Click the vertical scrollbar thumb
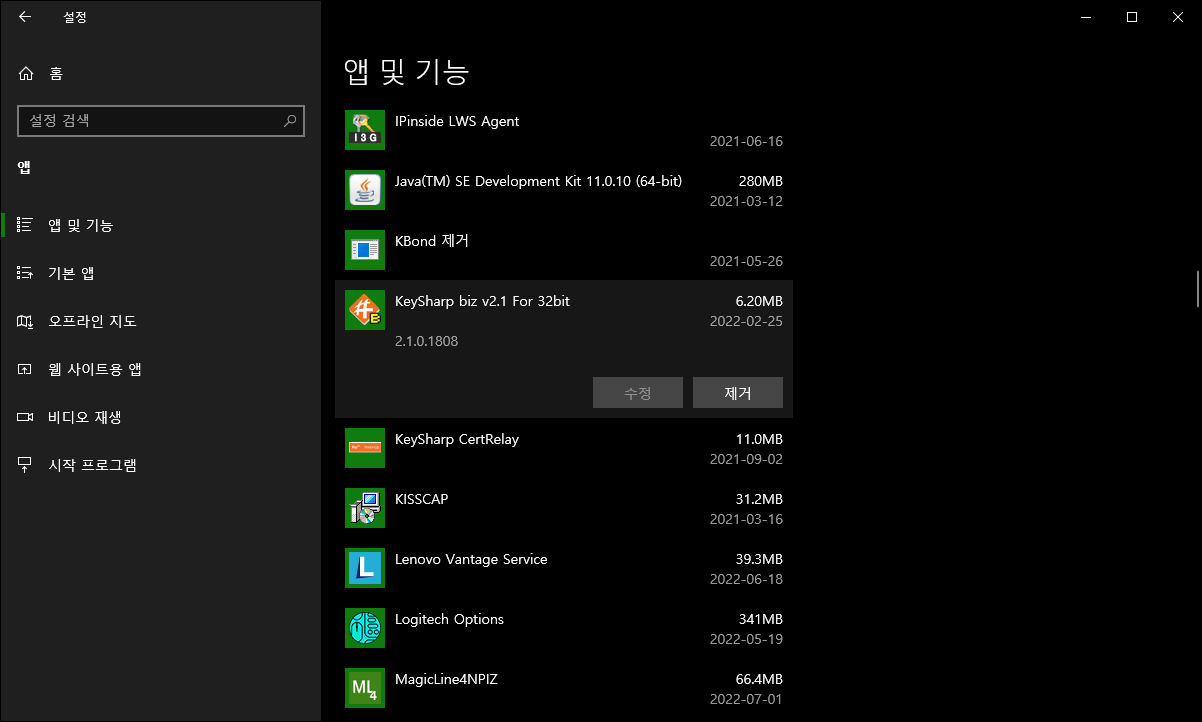1202x722 pixels. (1197, 288)
